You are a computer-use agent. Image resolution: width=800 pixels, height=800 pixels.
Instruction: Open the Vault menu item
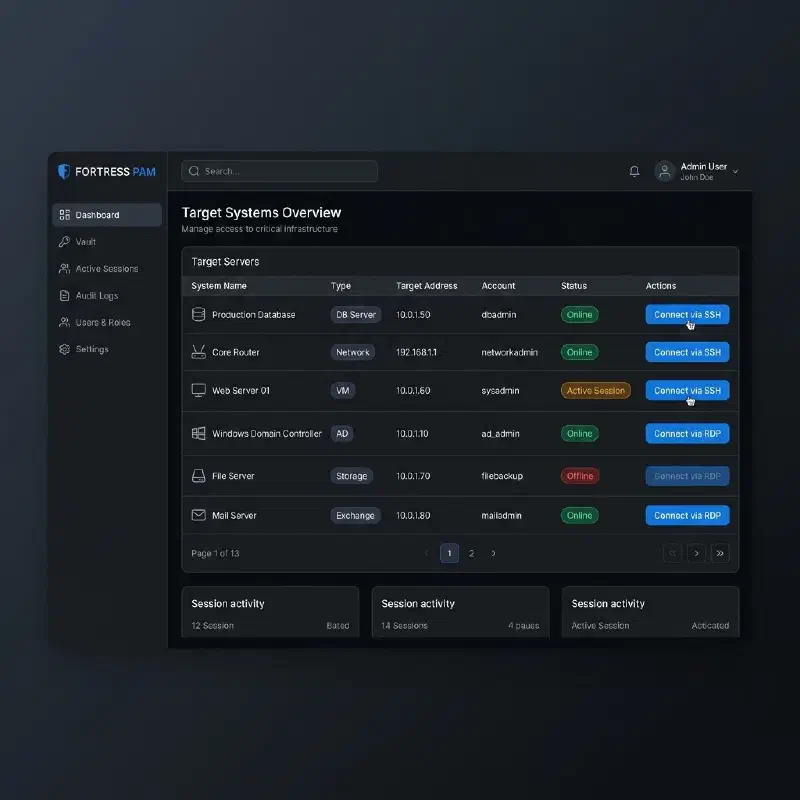(107, 242)
